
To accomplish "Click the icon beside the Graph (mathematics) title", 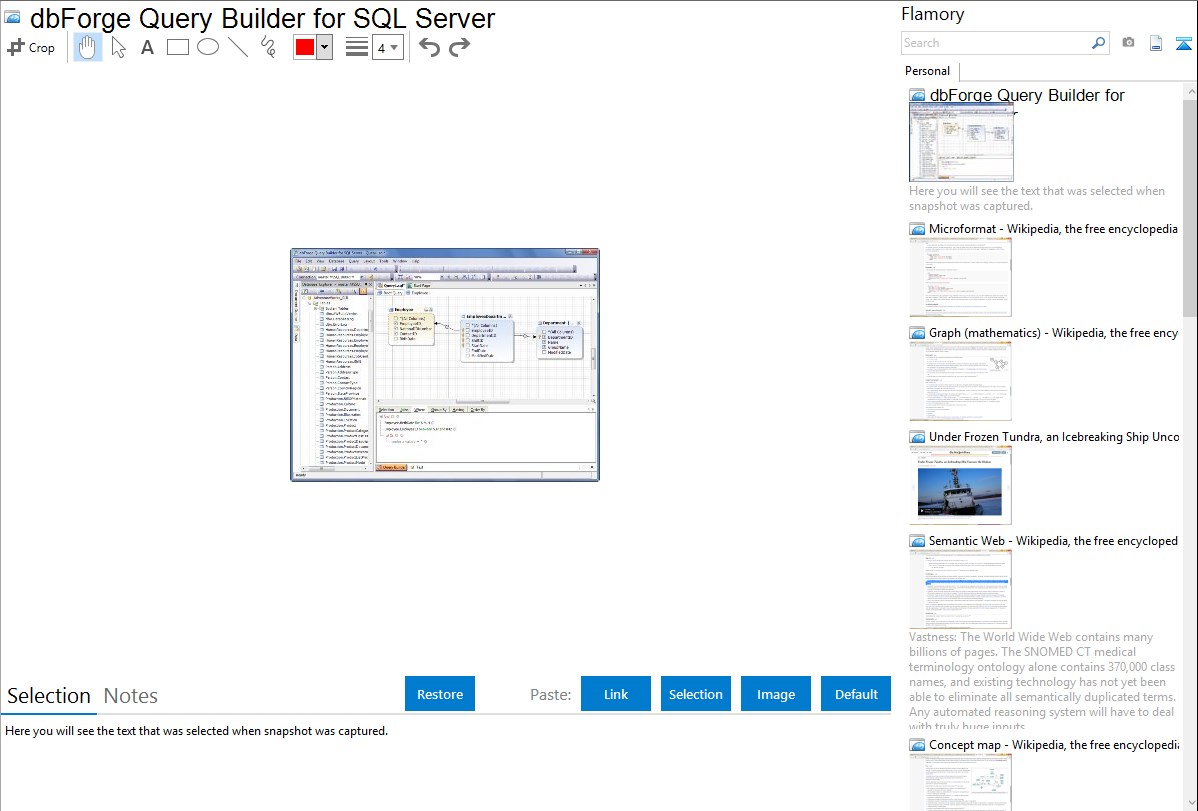I will pos(917,333).
